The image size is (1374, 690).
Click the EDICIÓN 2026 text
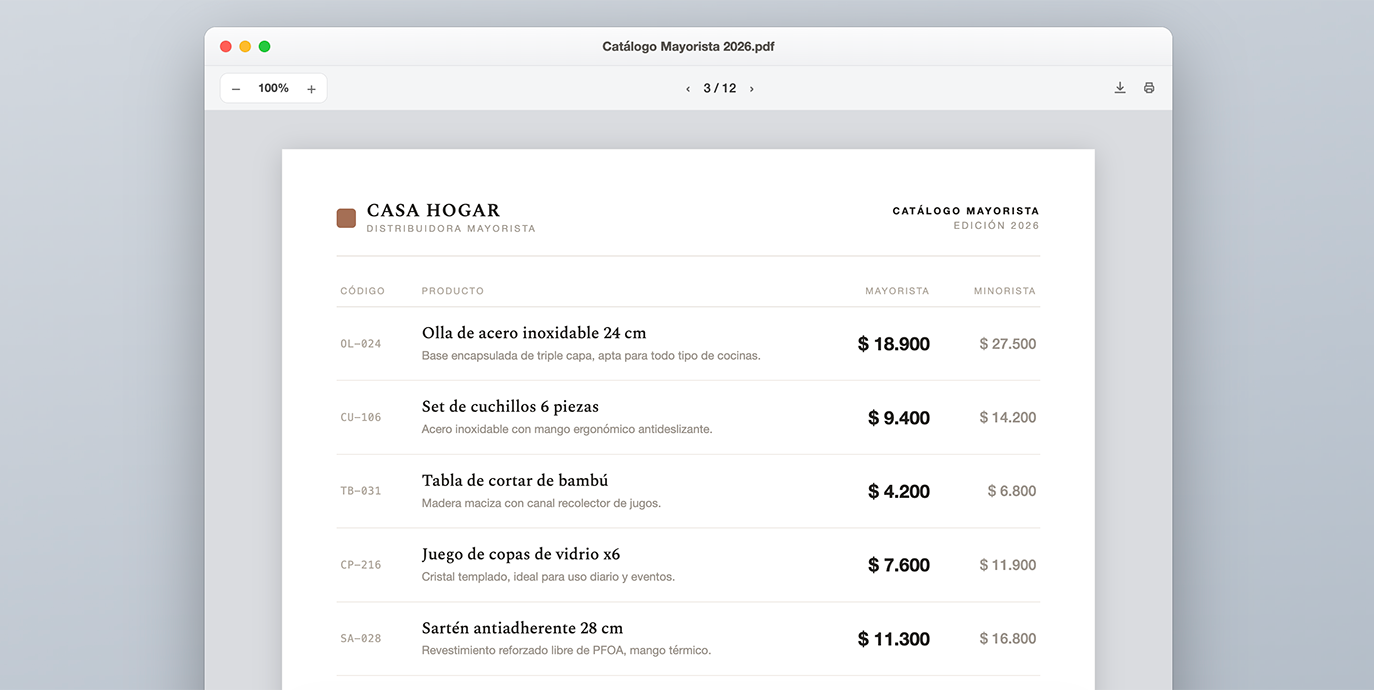[996, 226]
